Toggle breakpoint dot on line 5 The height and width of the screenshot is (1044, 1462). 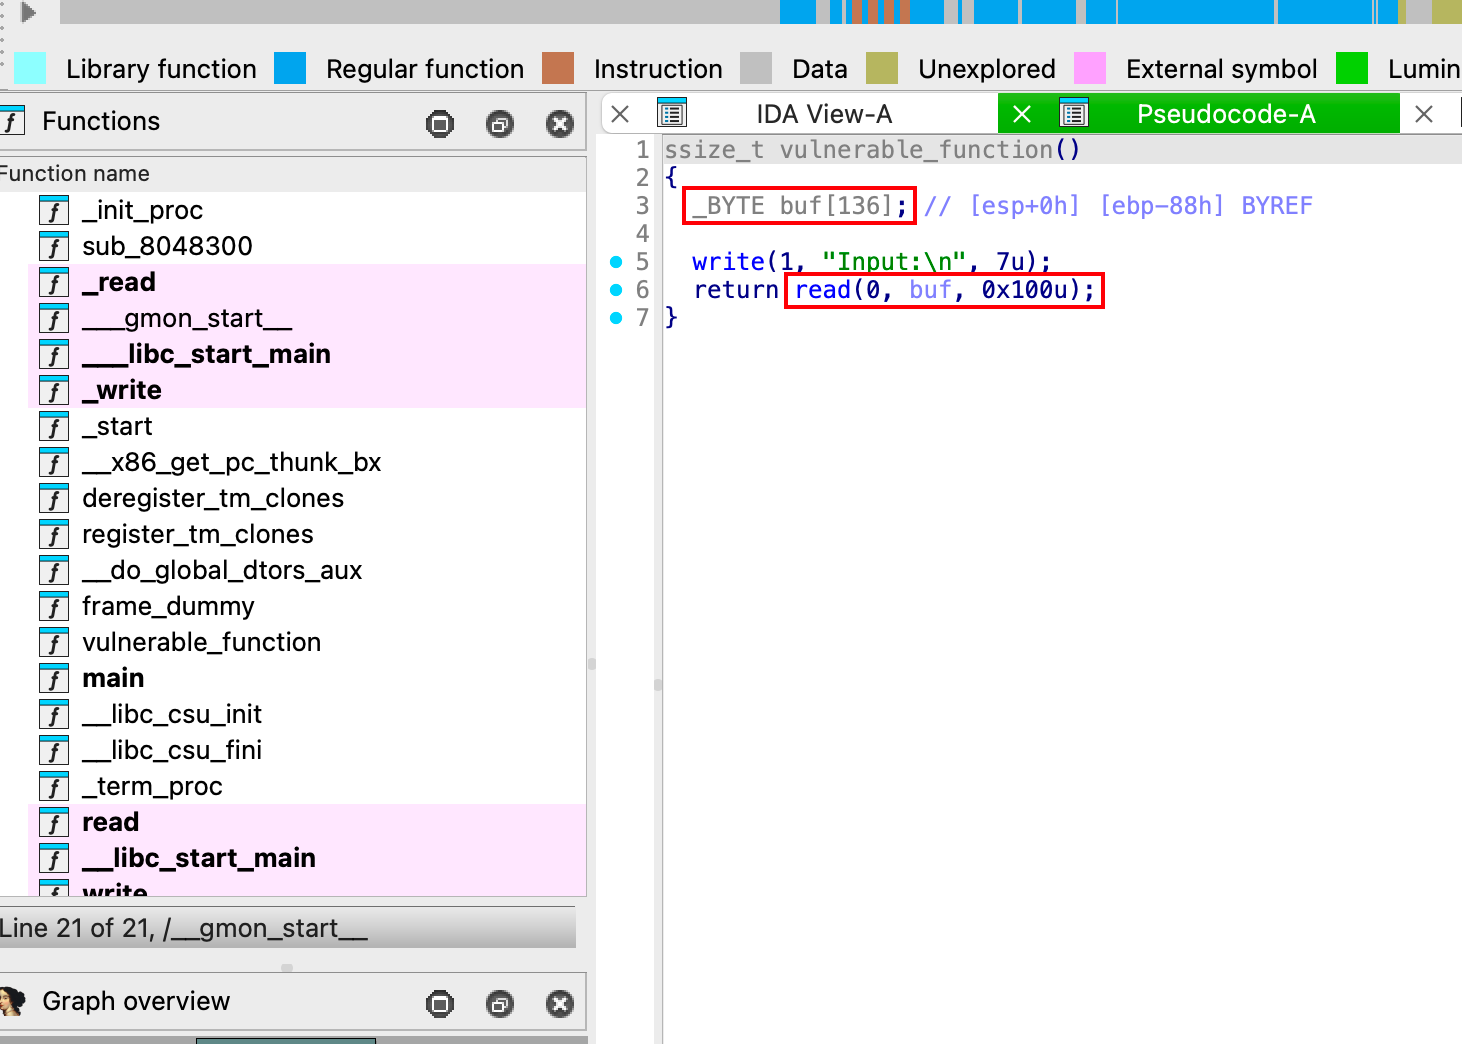point(616,262)
